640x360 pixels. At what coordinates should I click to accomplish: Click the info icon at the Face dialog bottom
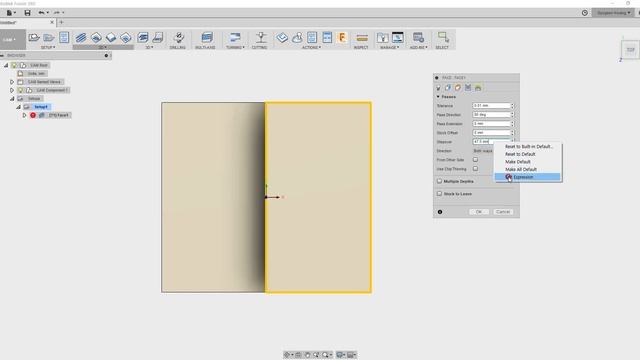(x=440, y=212)
